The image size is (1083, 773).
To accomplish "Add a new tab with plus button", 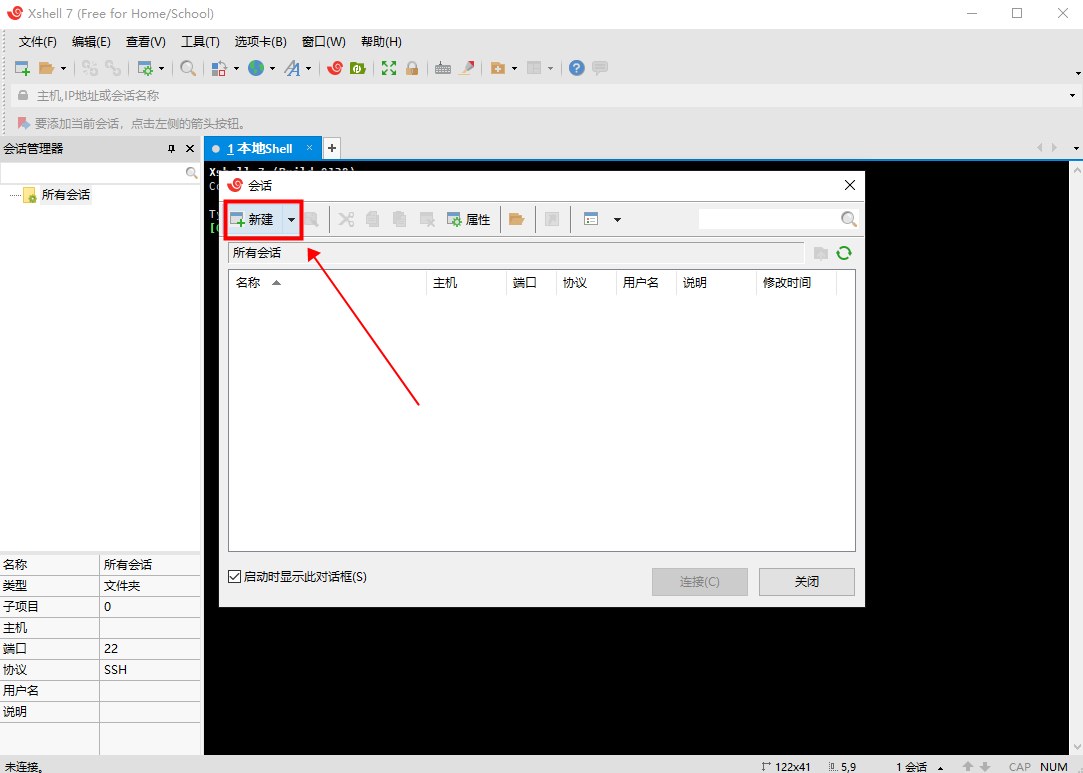I will click(332, 148).
